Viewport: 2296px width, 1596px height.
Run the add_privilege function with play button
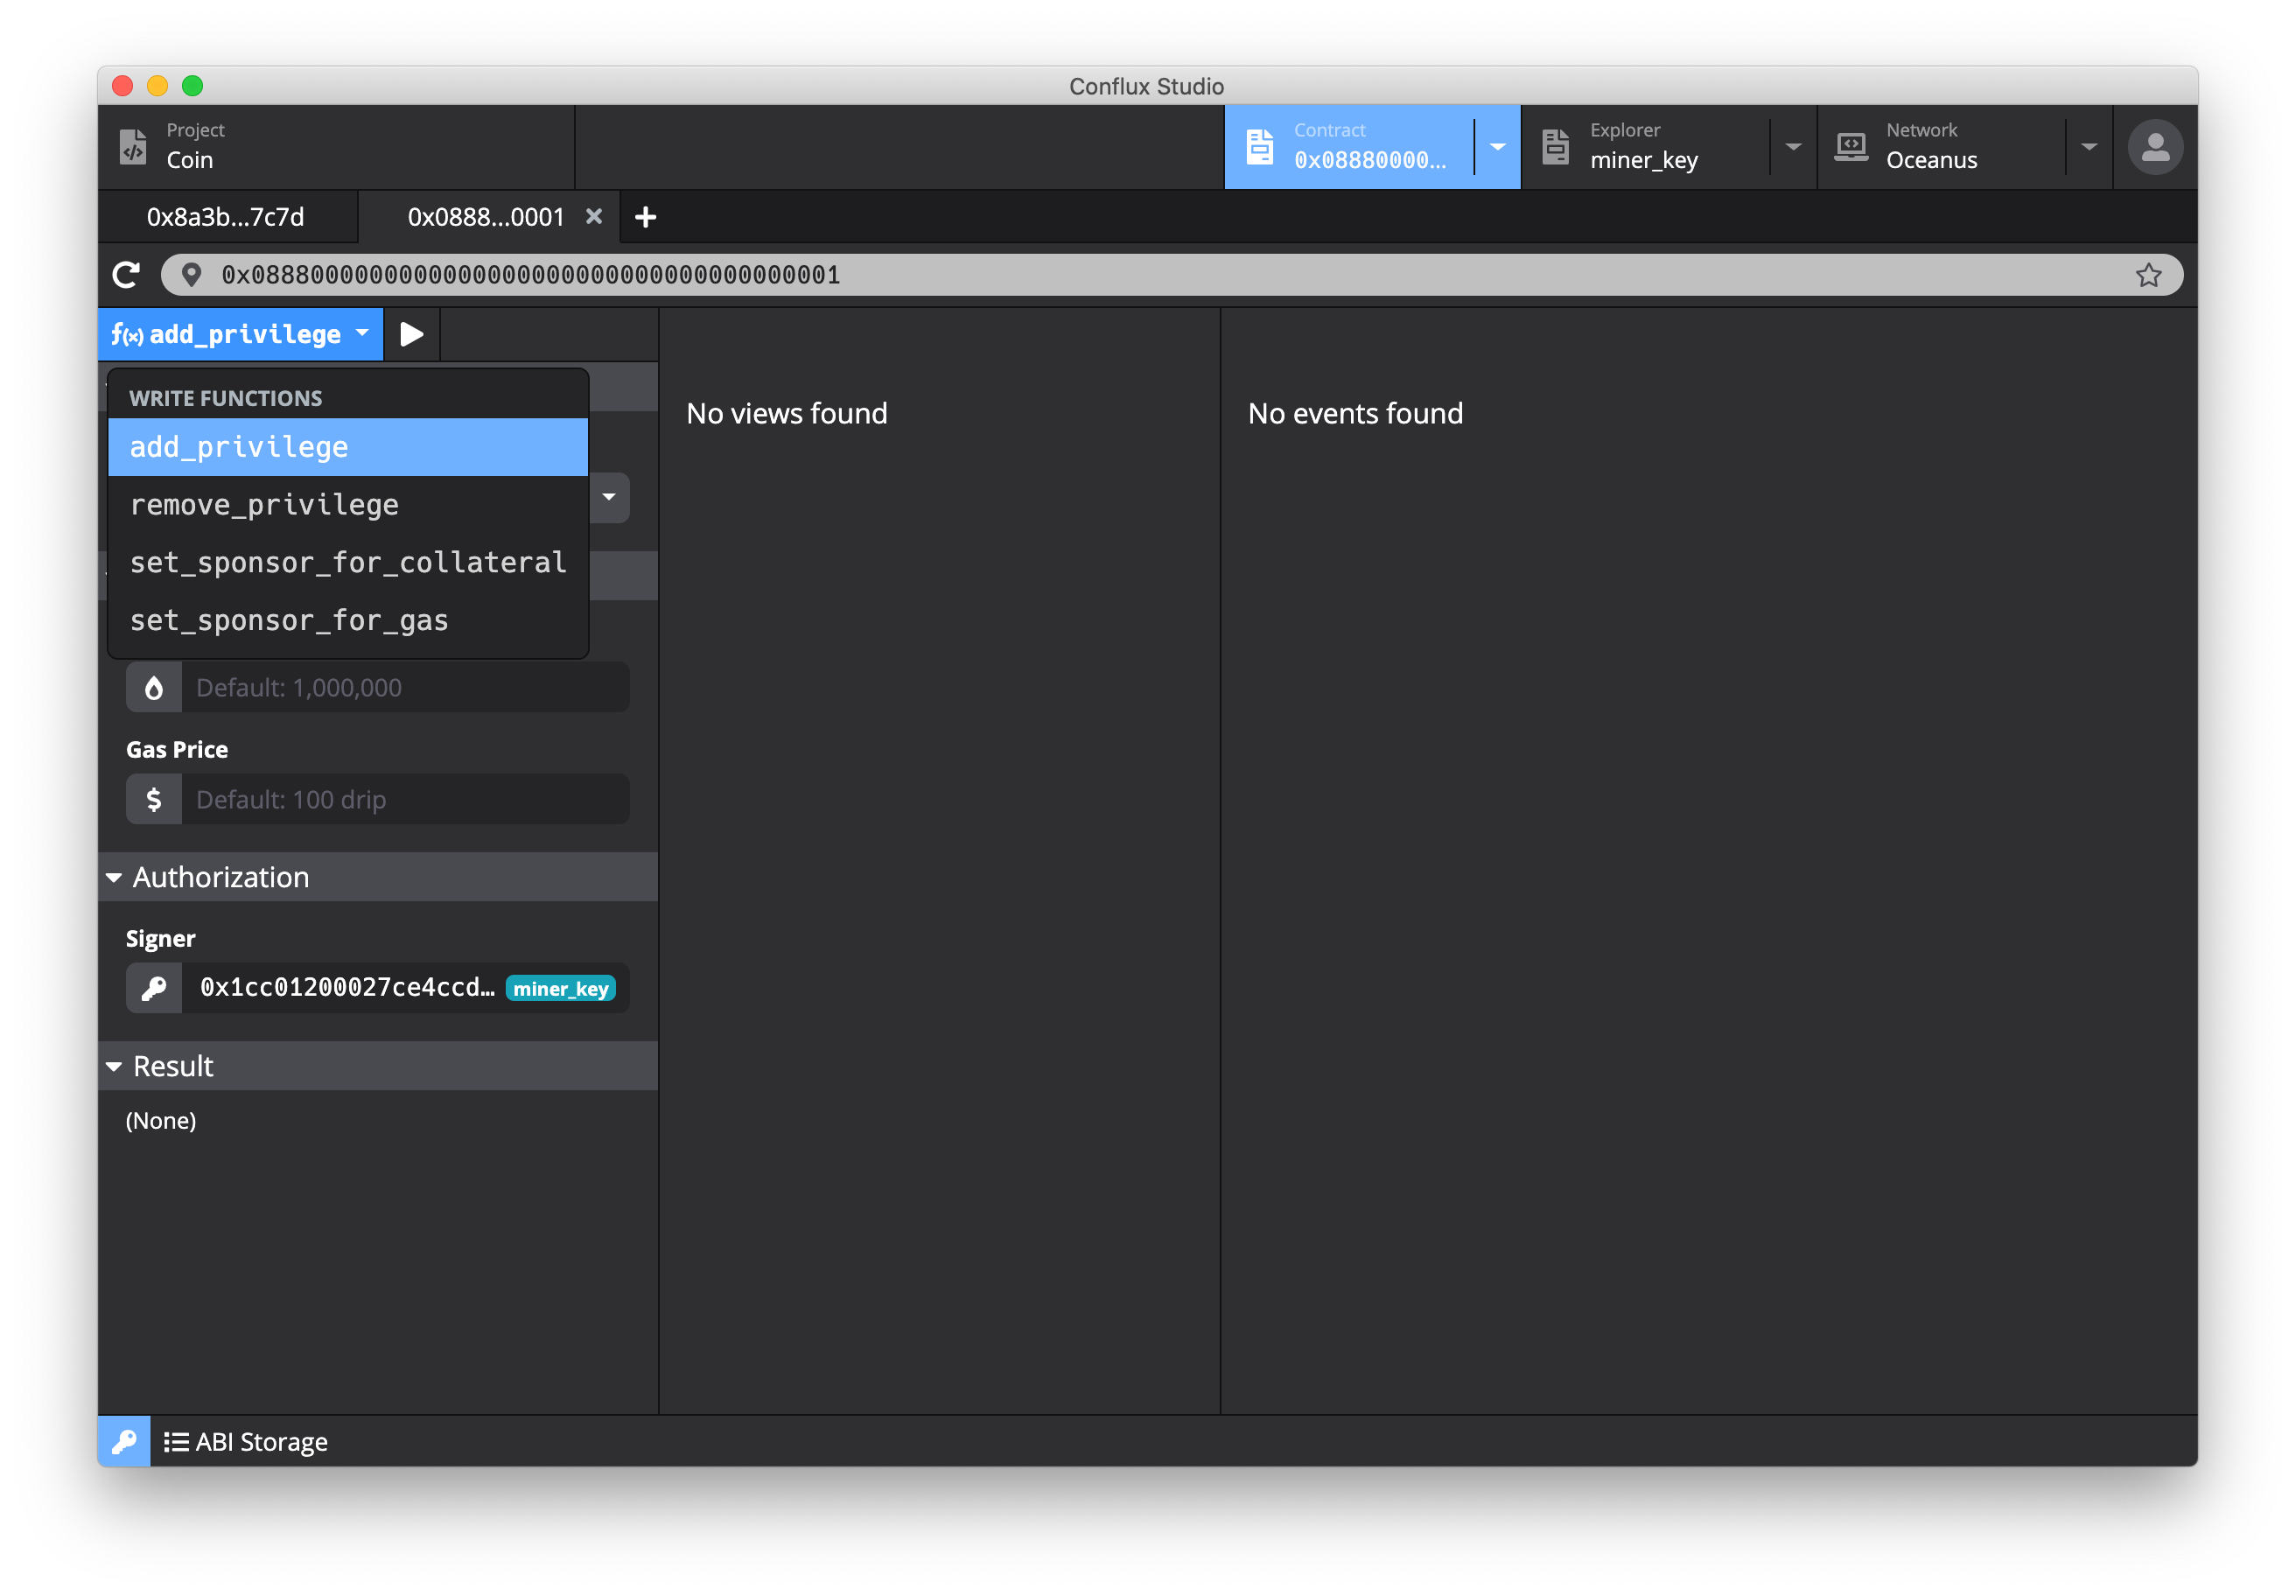point(411,334)
